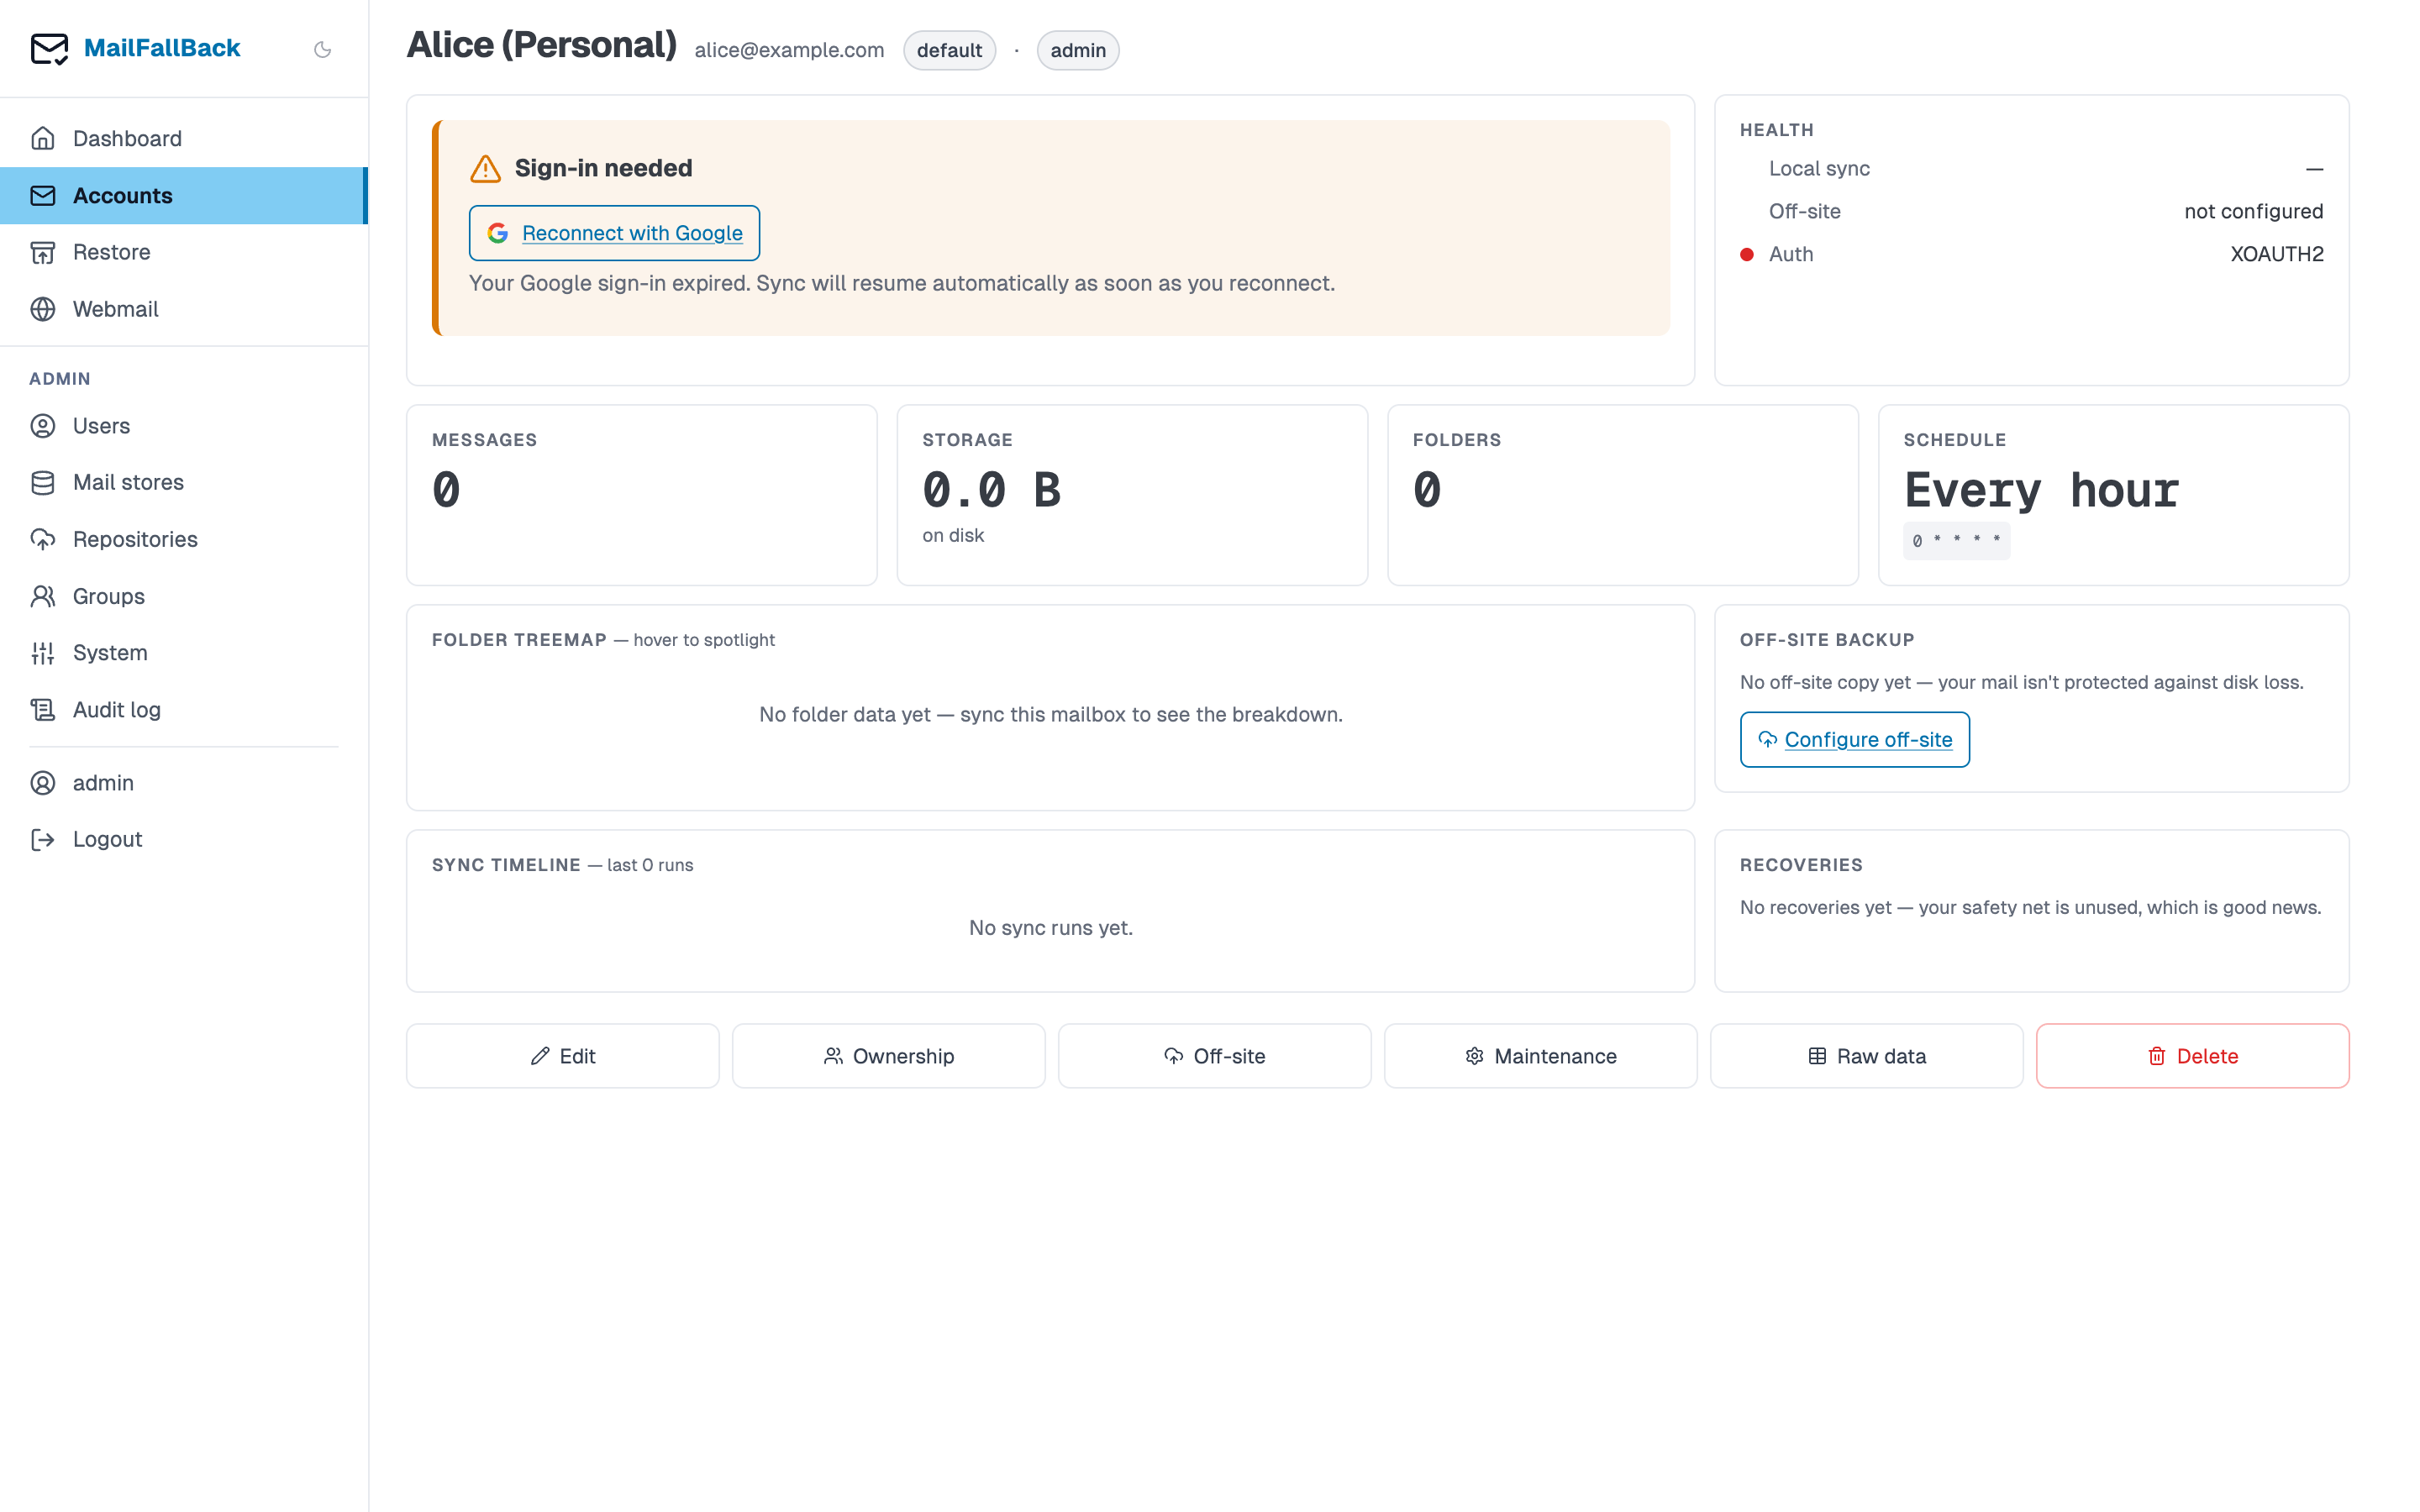Click the alice@example.com email text

(789, 50)
